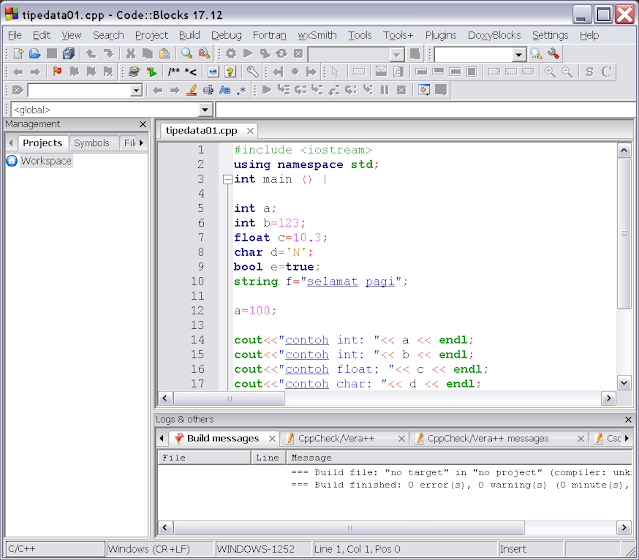
Task: Click the Doxygen block comment icon
Action: [173, 72]
